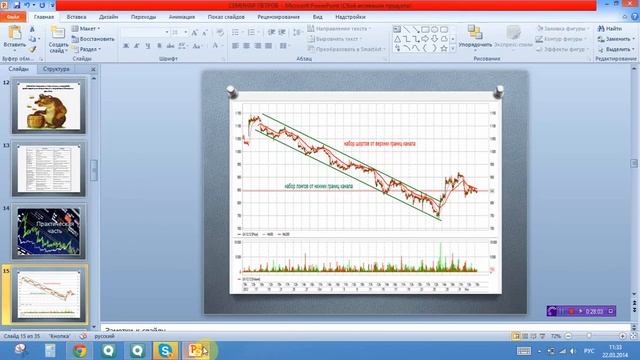Viewport: 640px width, 360px height.
Task: Open the font name dropdown
Action: pos(167,32)
